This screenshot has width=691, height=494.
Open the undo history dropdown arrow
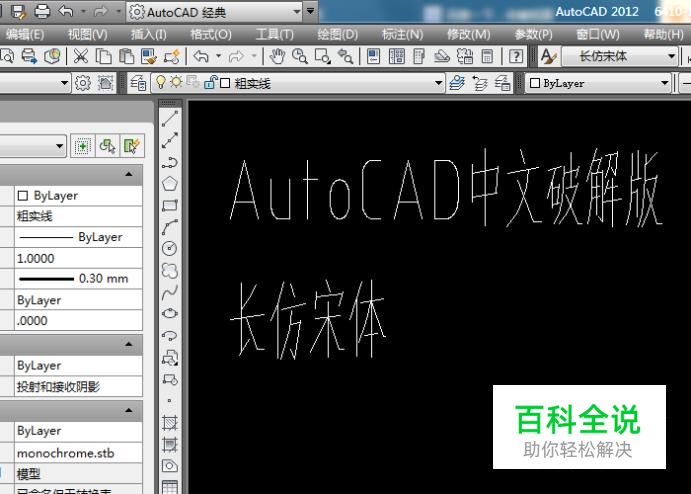219,56
